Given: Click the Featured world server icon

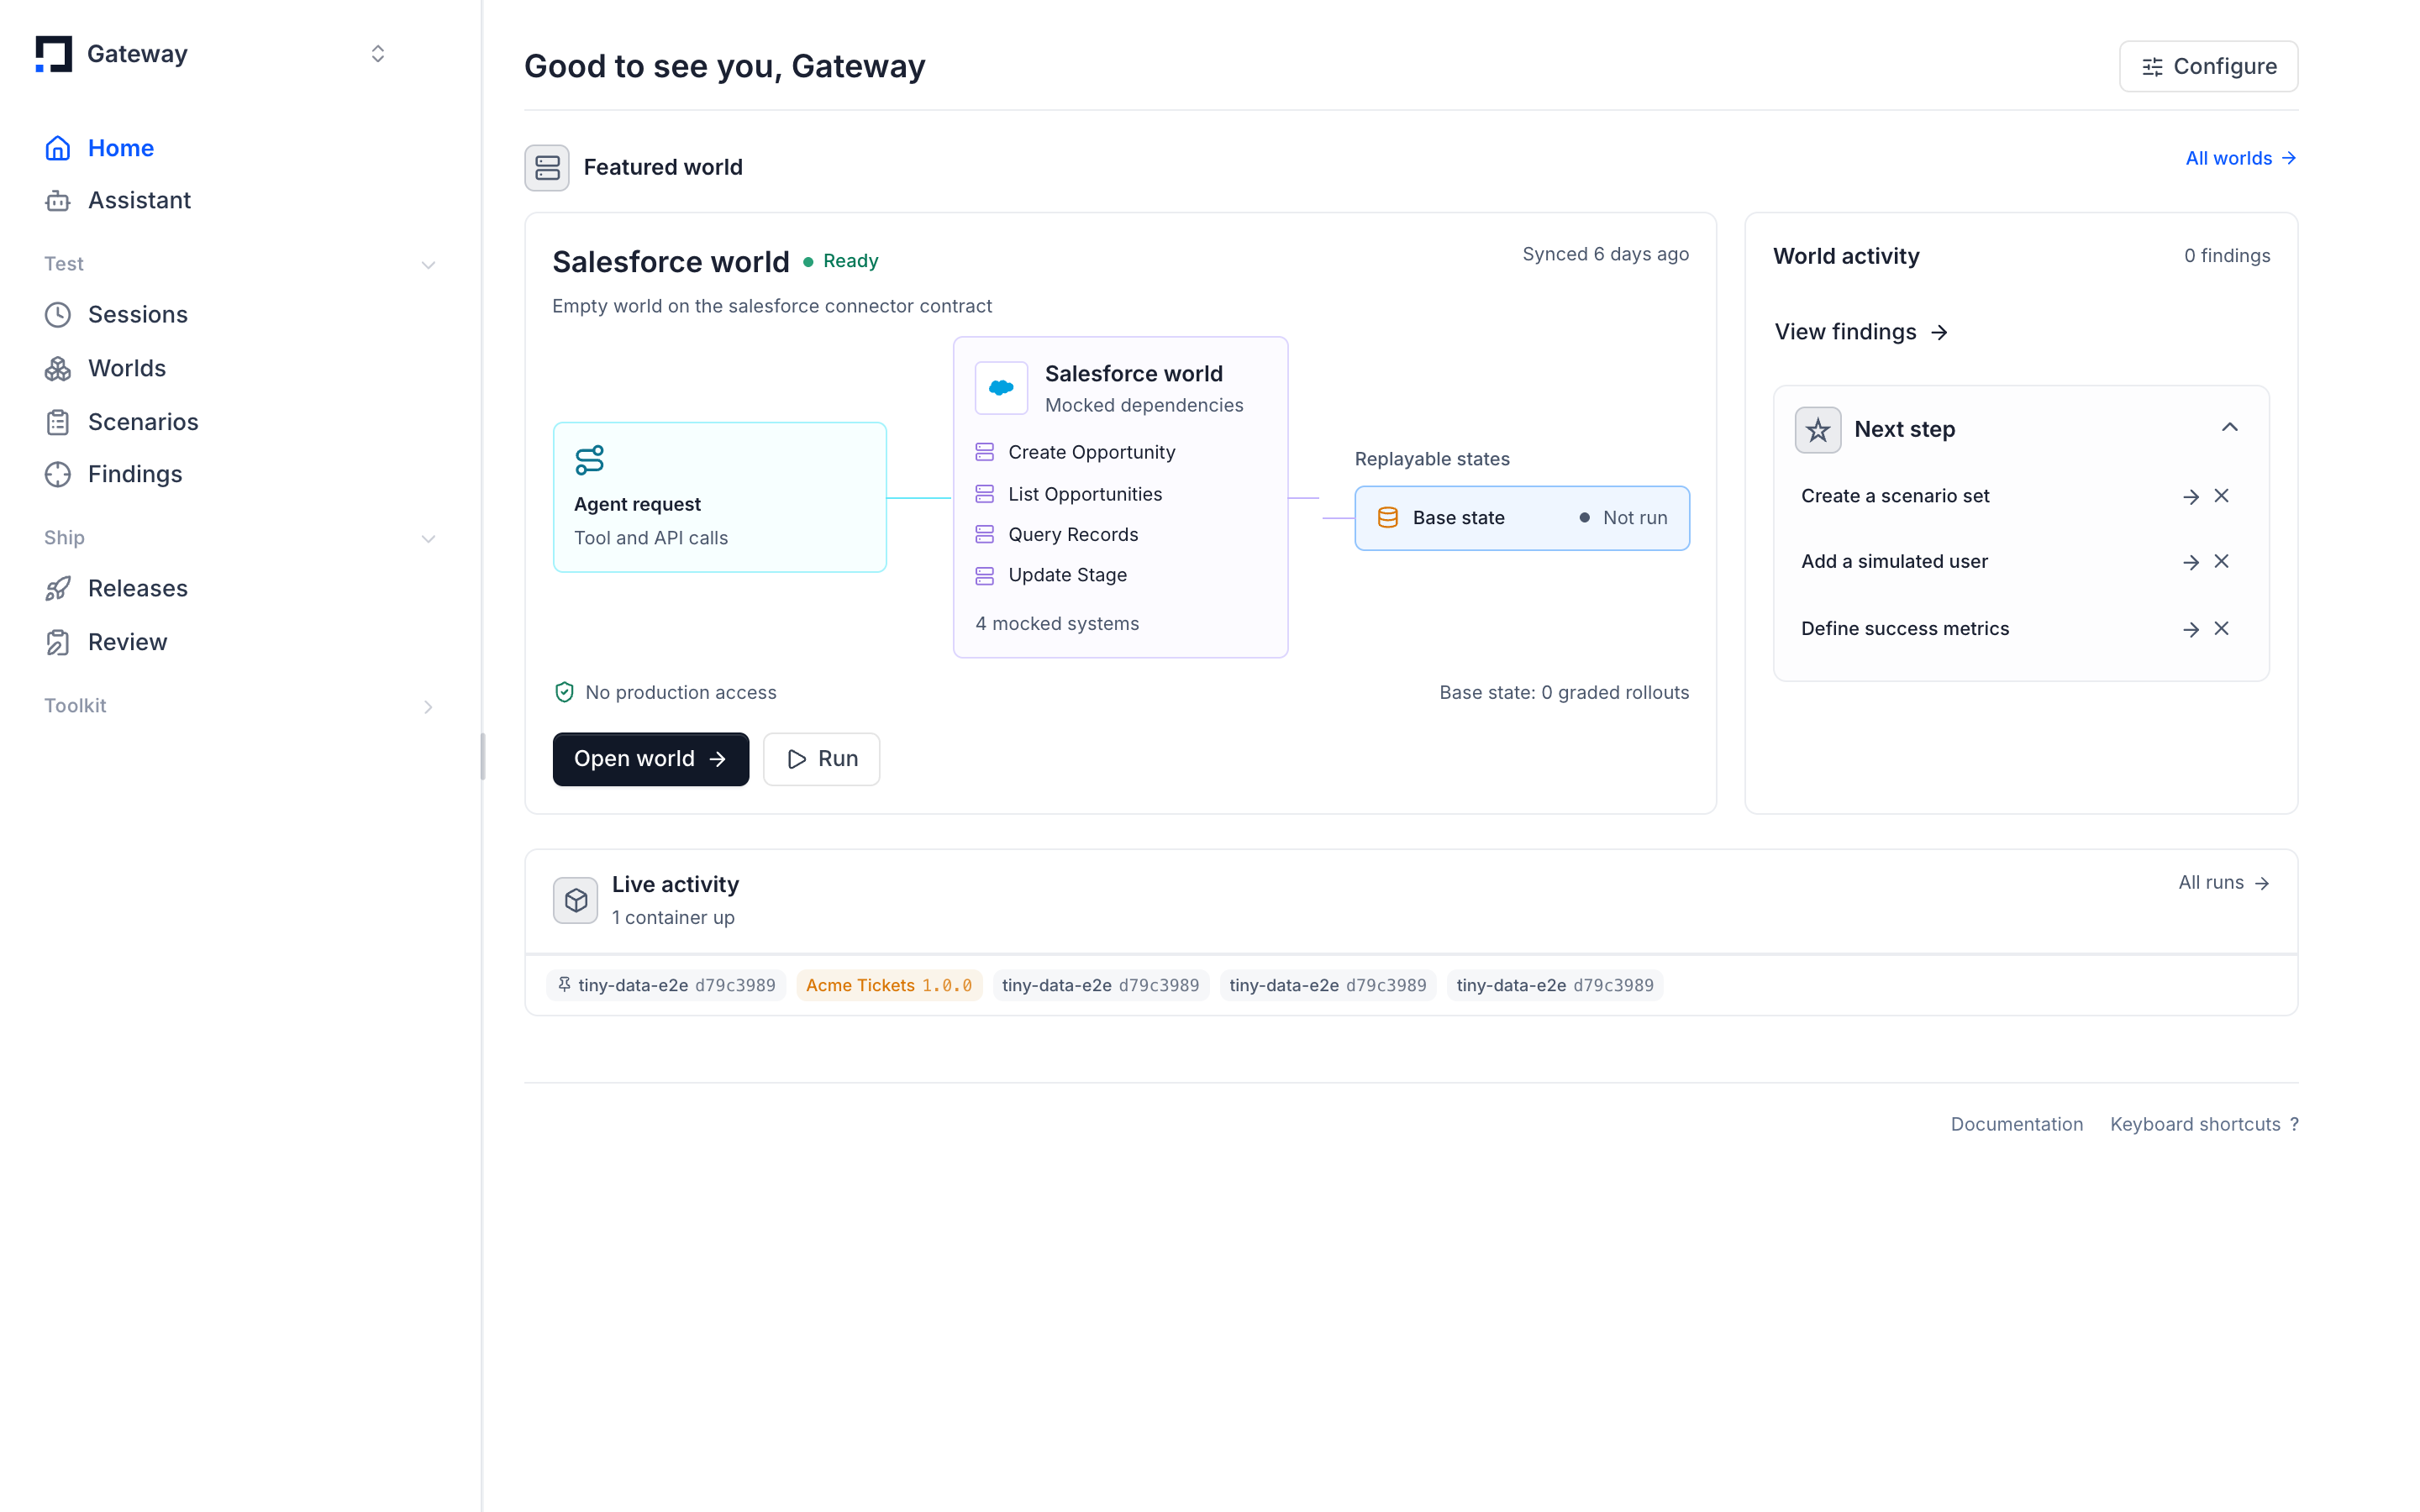Looking at the screenshot, I should [547, 167].
